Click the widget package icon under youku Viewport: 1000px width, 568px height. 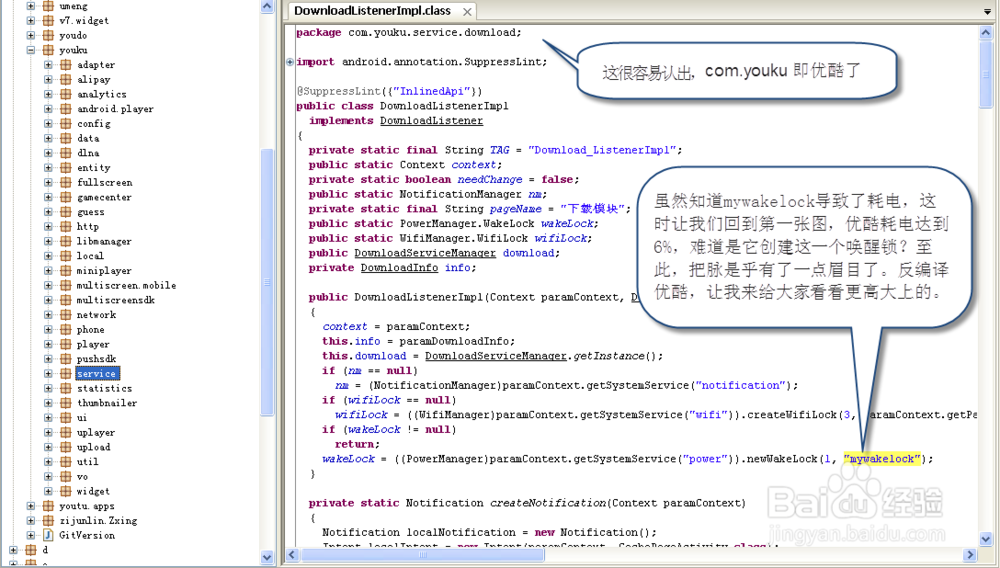[x=66, y=491]
